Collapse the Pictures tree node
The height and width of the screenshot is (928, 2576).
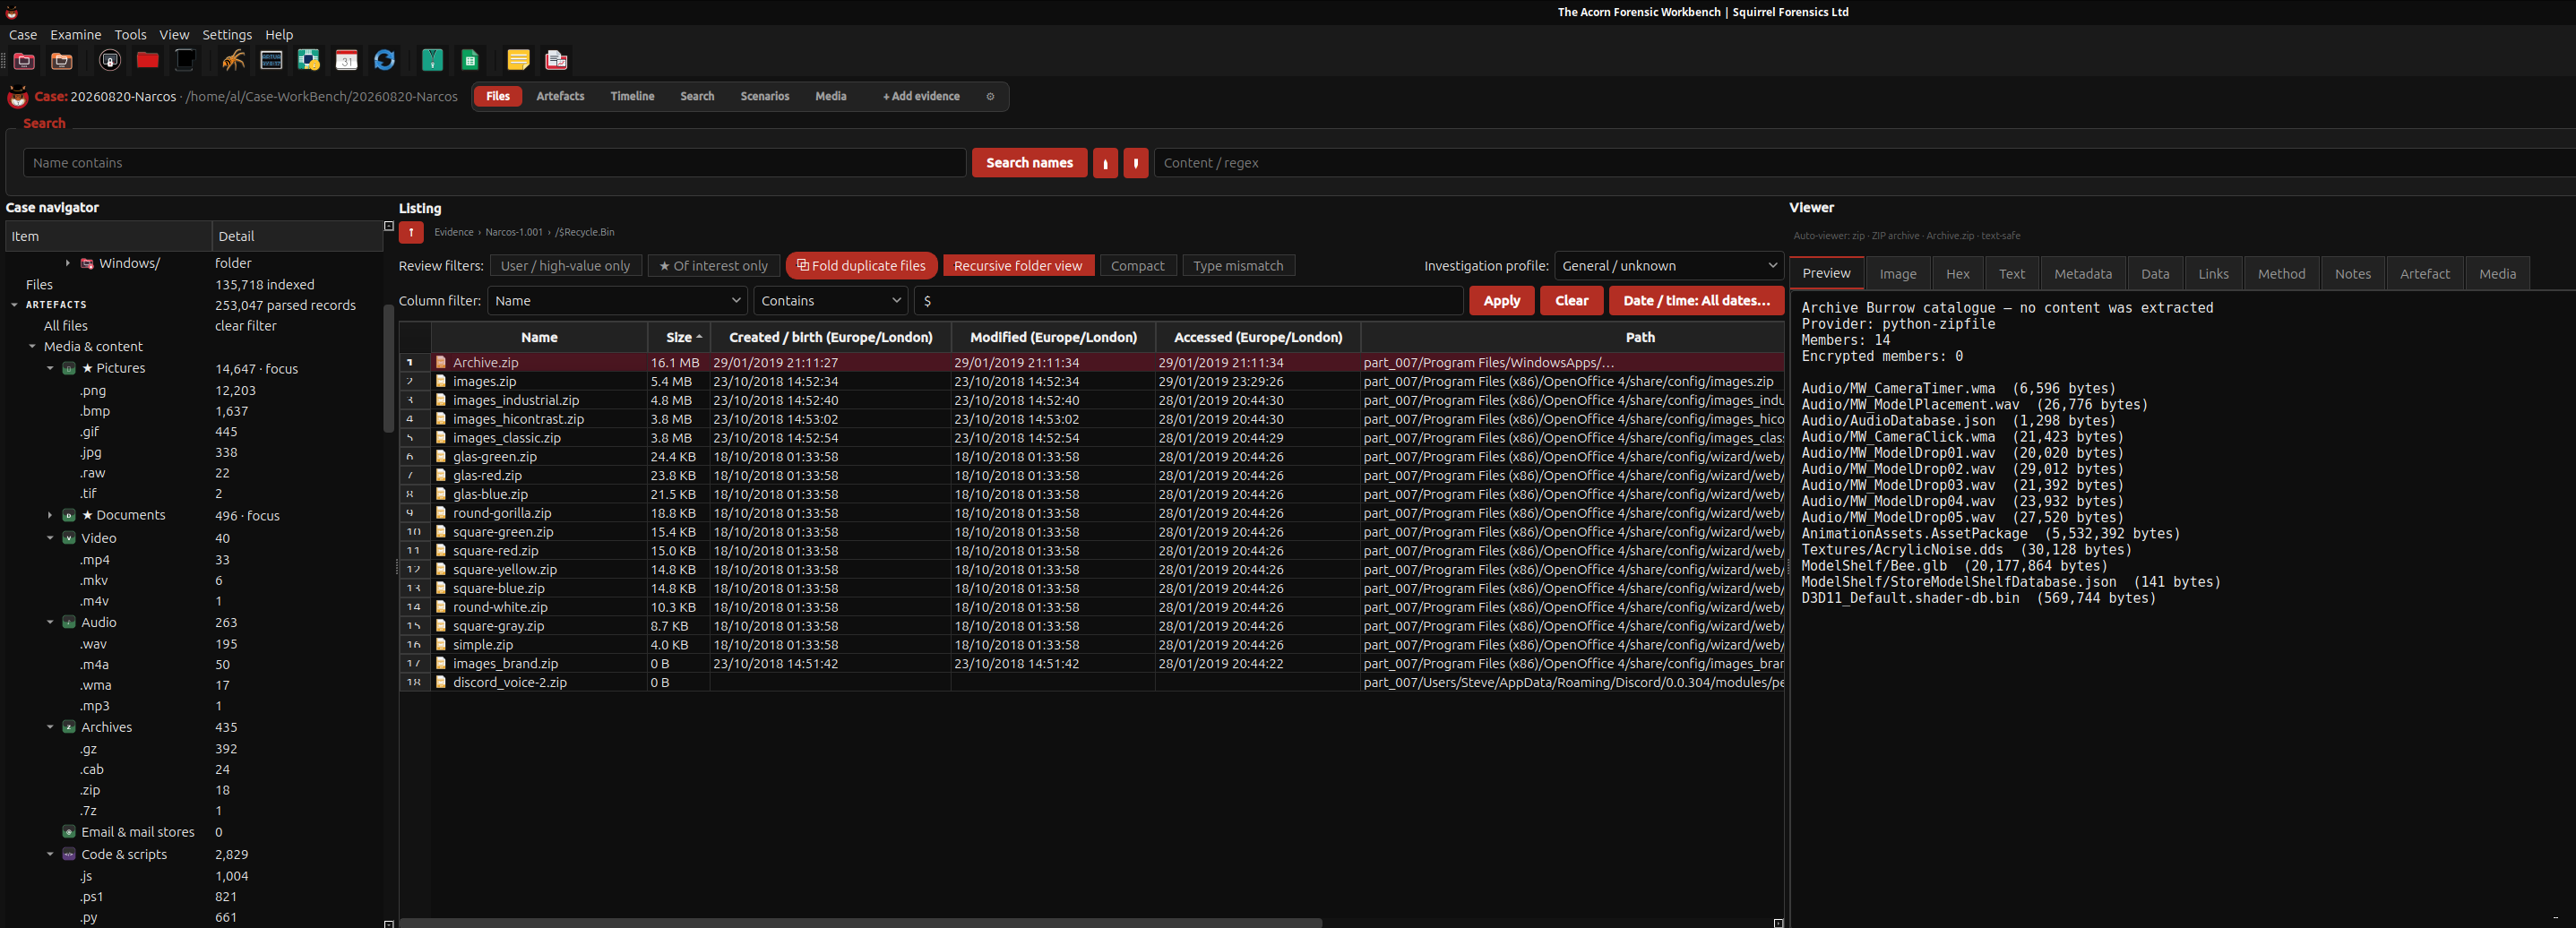pos(50,369)
